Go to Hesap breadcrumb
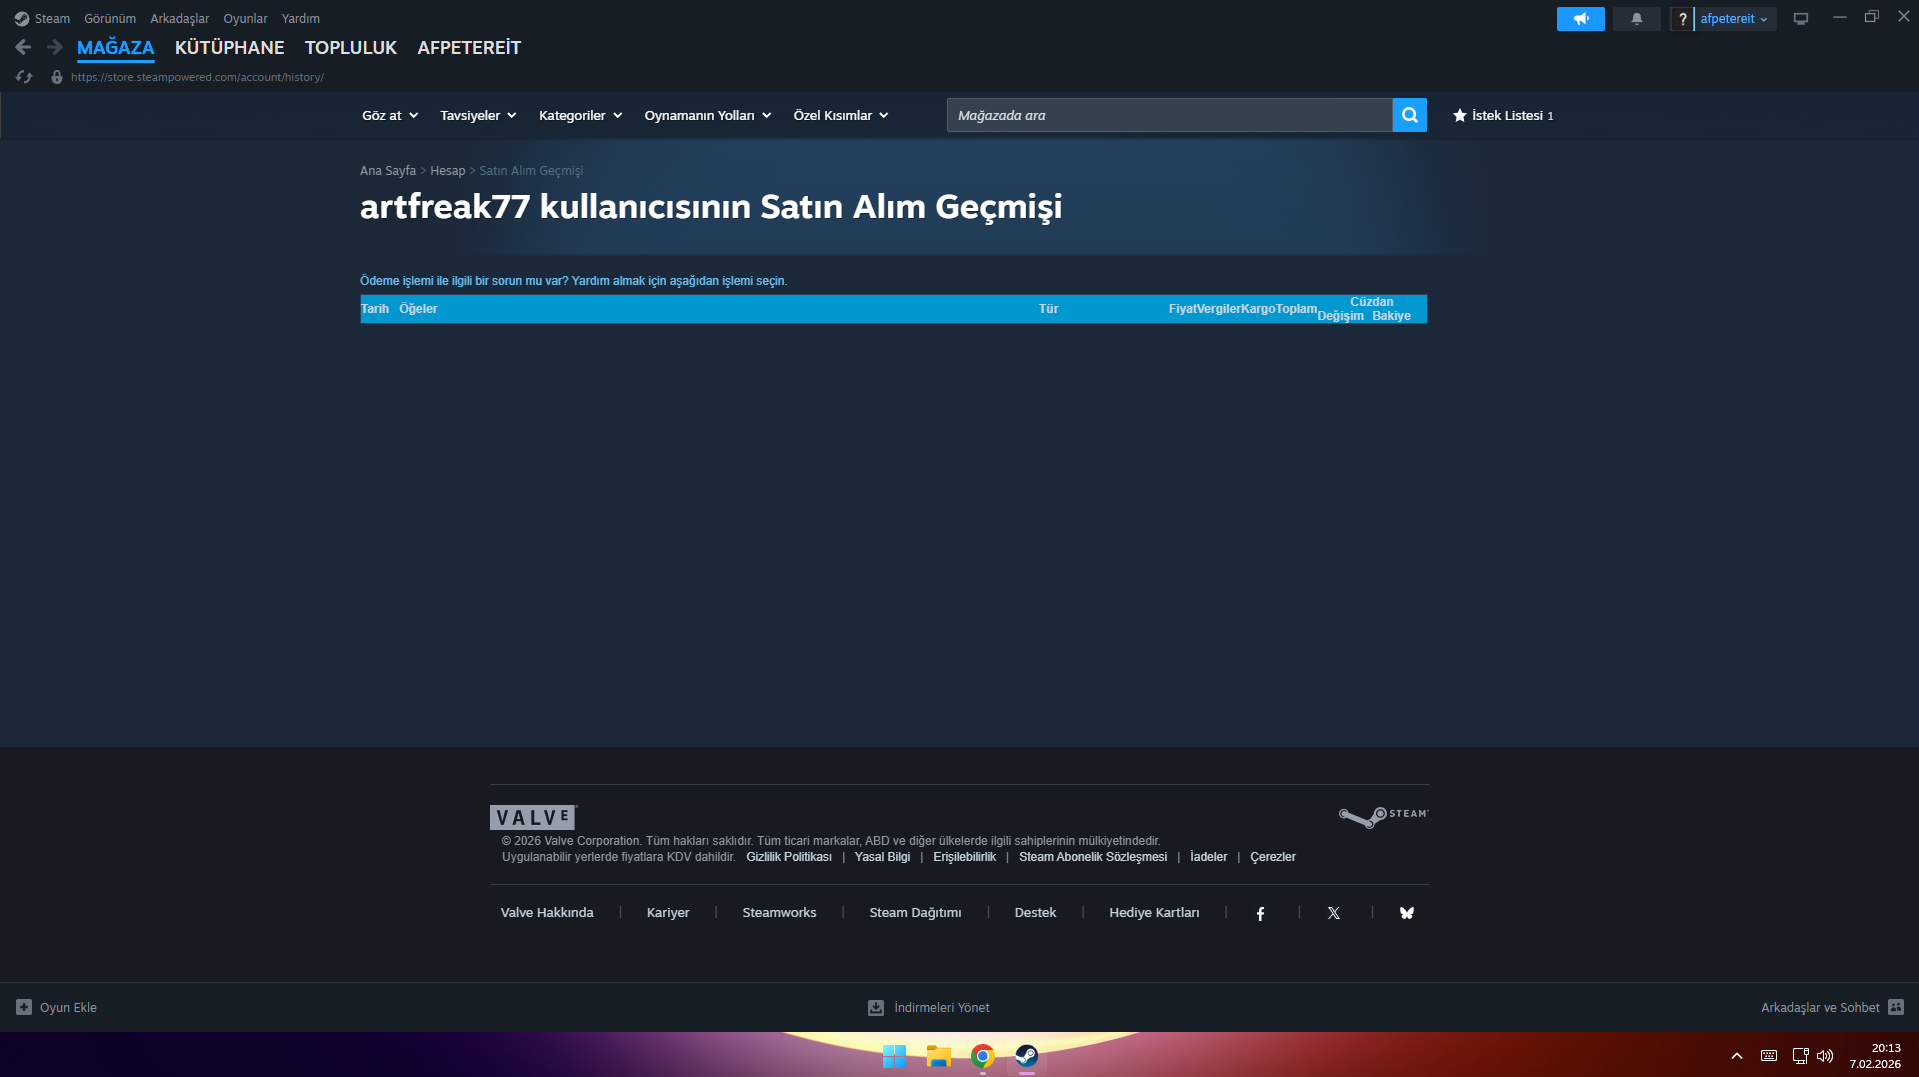 click(x=448, y=171)
